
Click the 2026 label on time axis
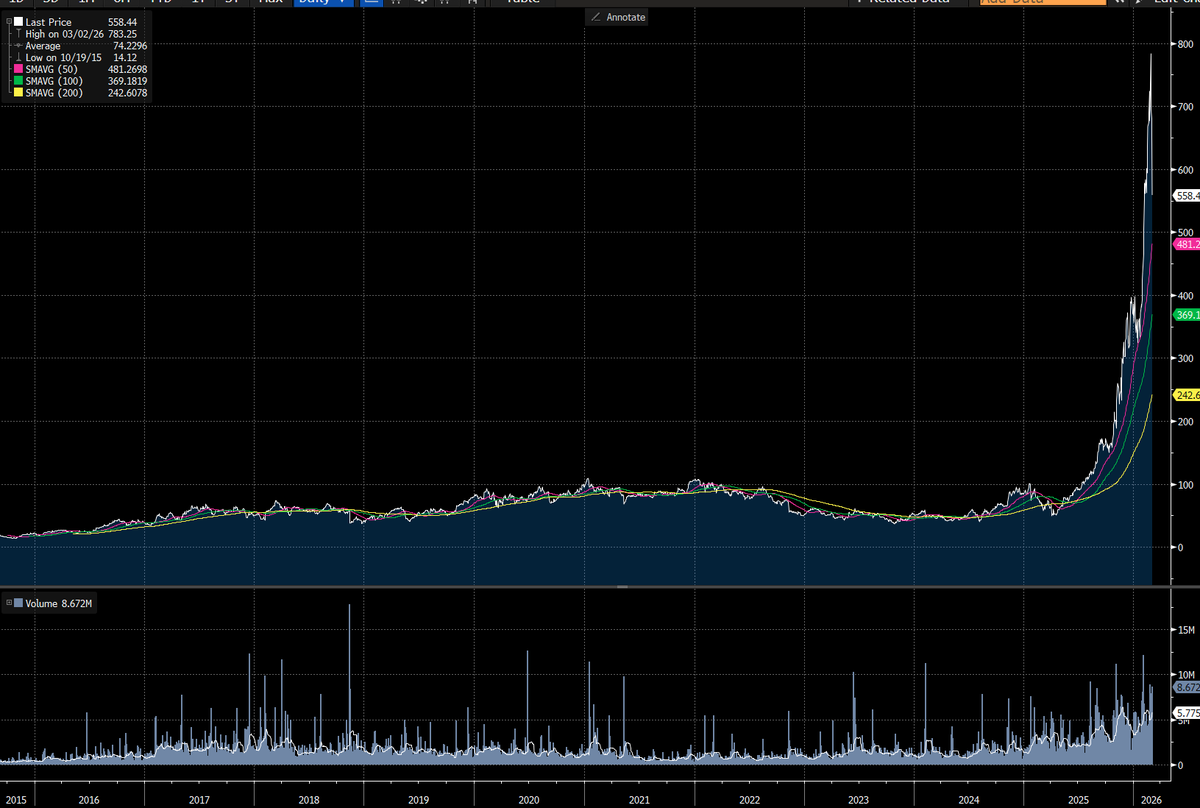click(1151, 799)
